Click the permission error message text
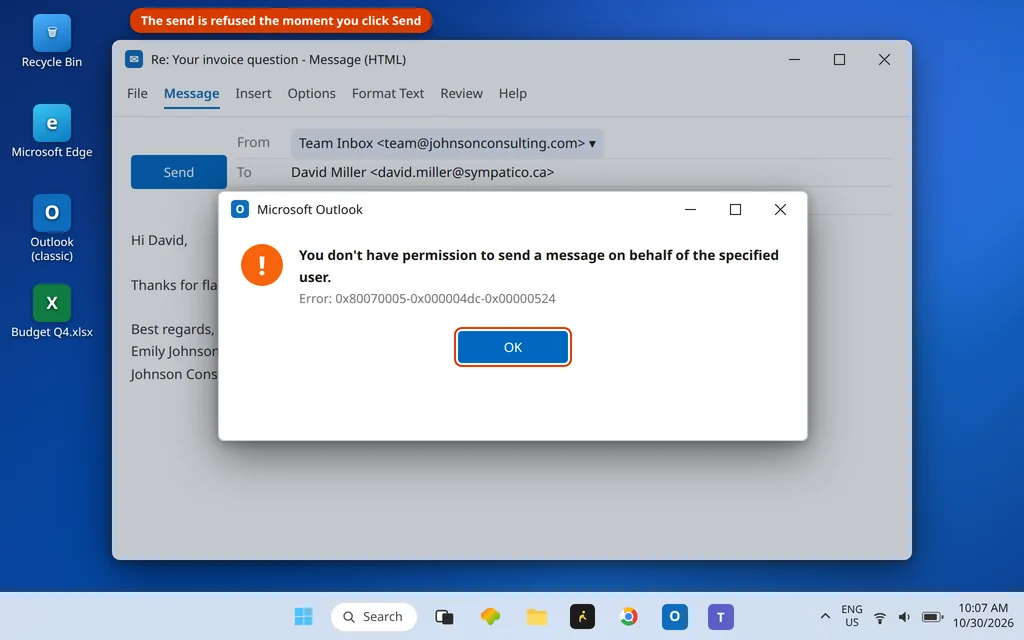1024x640 pixels. (x=539, y=266)
